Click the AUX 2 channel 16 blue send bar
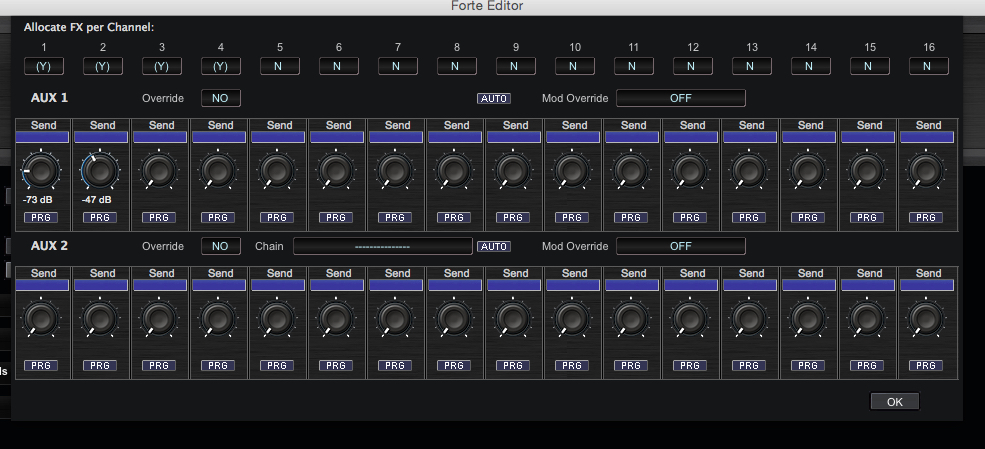This screenshot has height=449, width=985. [927, 285]
